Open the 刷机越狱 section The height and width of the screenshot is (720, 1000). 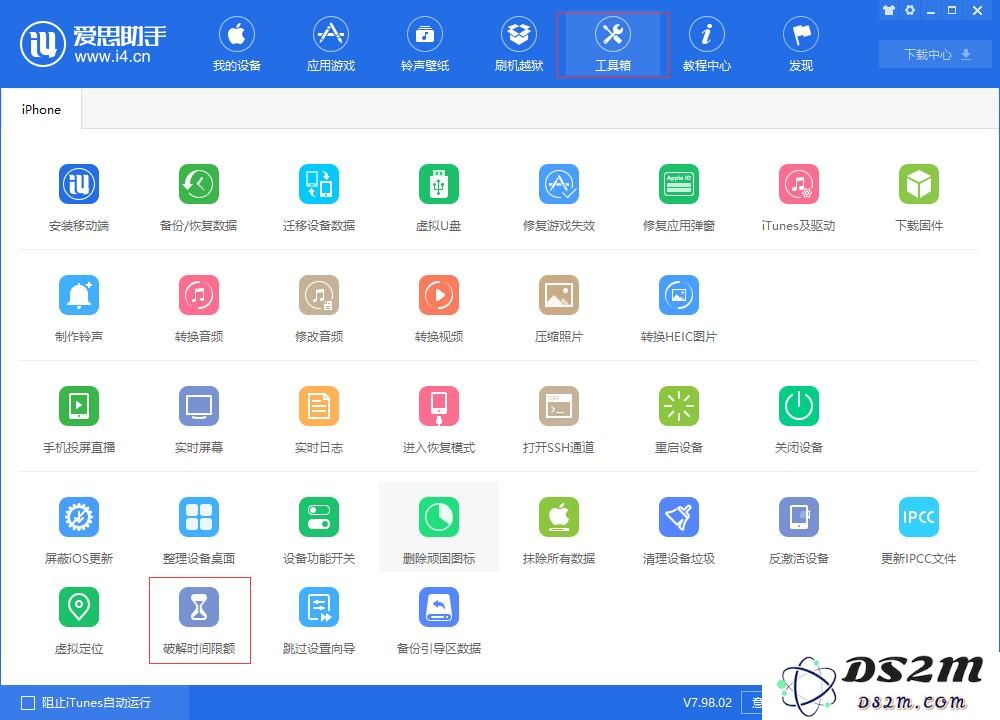pos(518,45)
